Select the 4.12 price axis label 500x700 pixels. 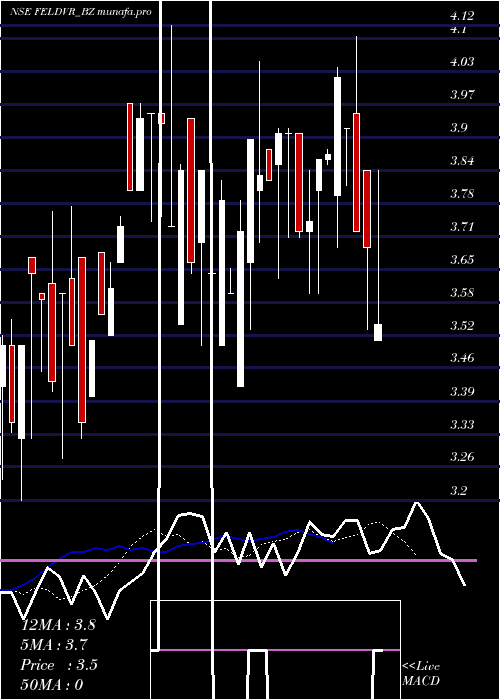462,17
